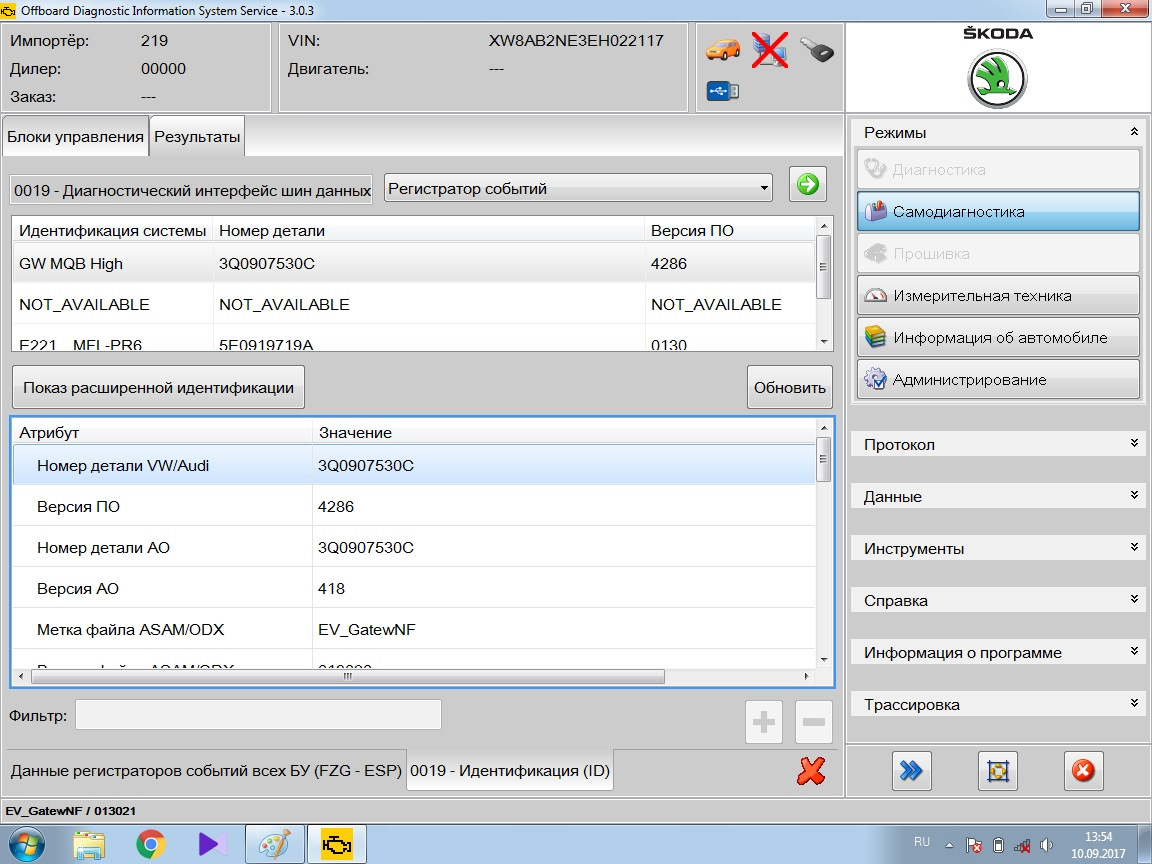Click the gray plus add filter button
Screen dimensions: 1152x864
click(x=763, y=722)
